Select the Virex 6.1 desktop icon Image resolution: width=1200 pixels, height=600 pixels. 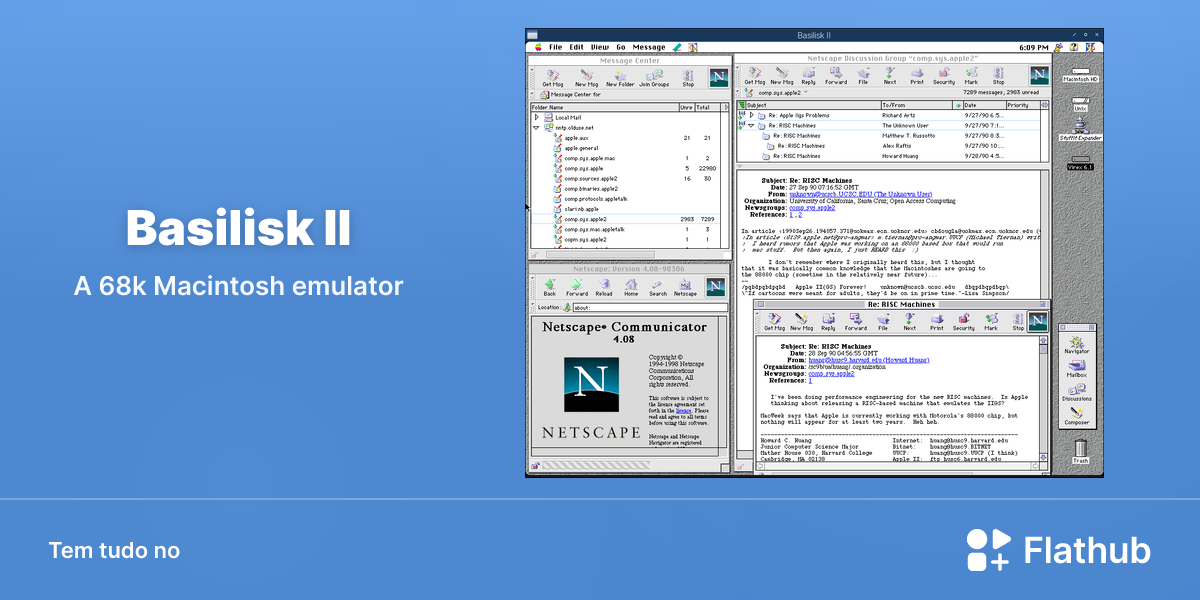point(1081,163)
